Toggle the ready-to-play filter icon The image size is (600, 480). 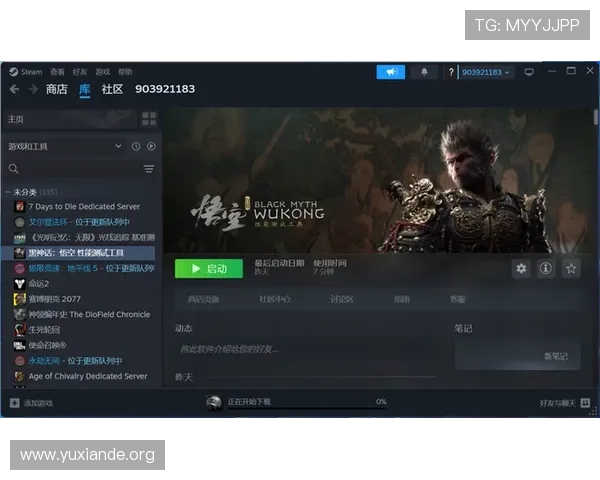click(151, 146)
